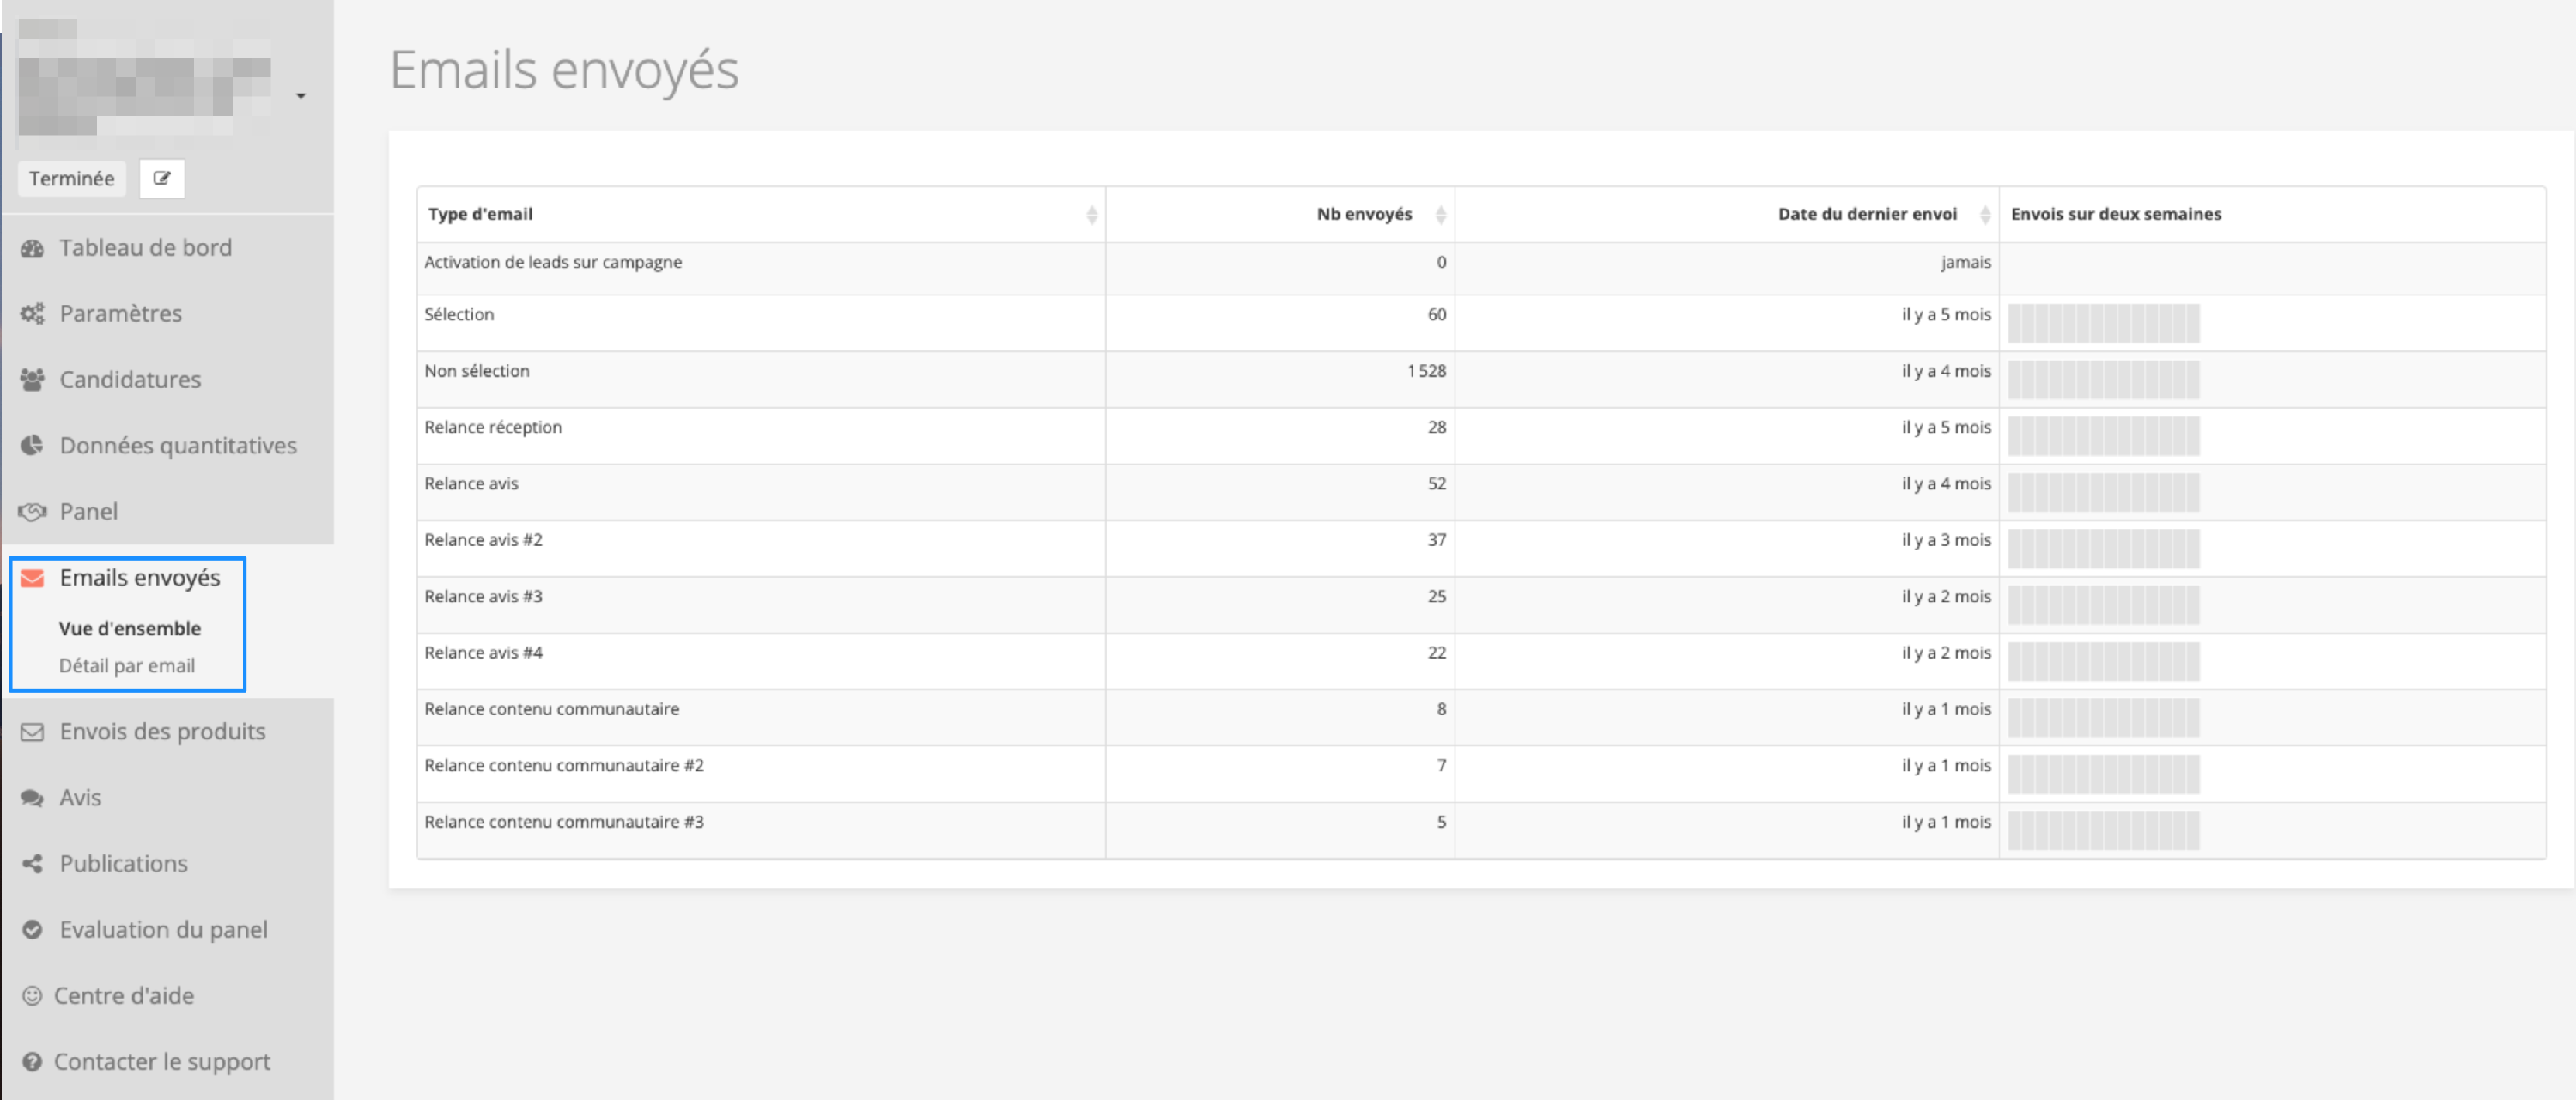This screenshot has width=2576, height=1100.
Task: Expand the campaign dropdown arrow at top
Action: click(x=300, y=96)
